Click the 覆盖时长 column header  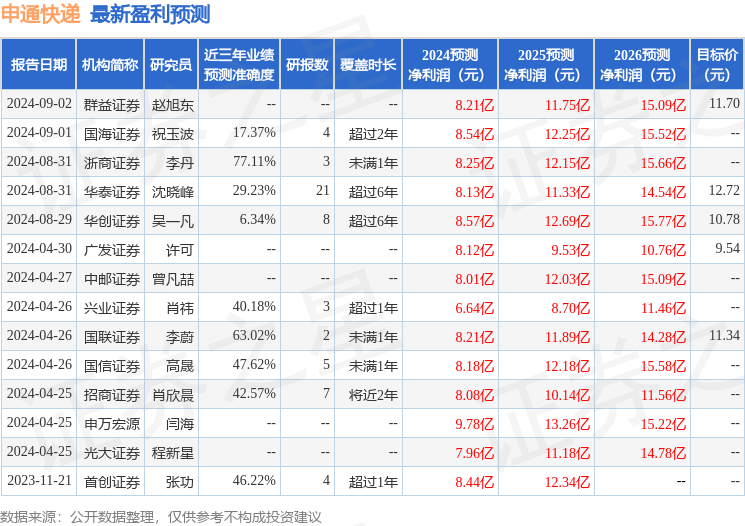[368, 65]
